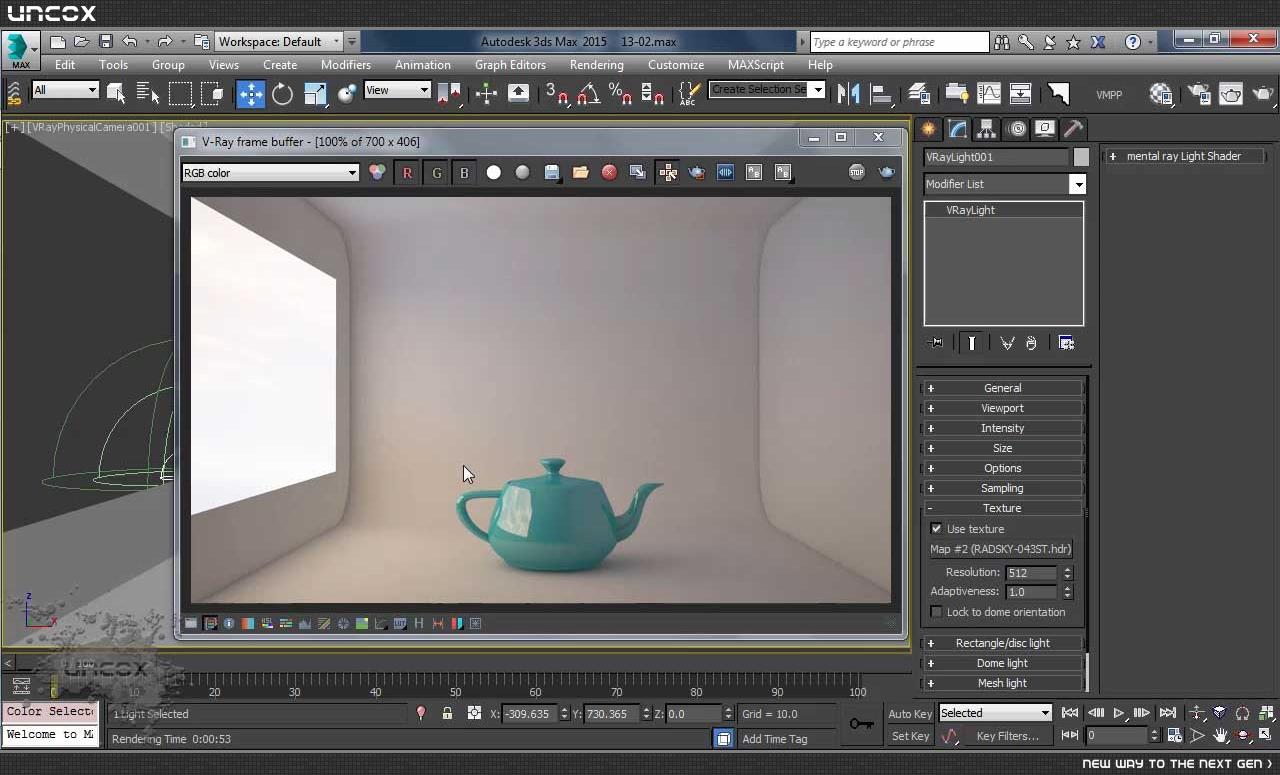
Task: Load an image into V-Ray frame buffer
Action: click(580, 173)
